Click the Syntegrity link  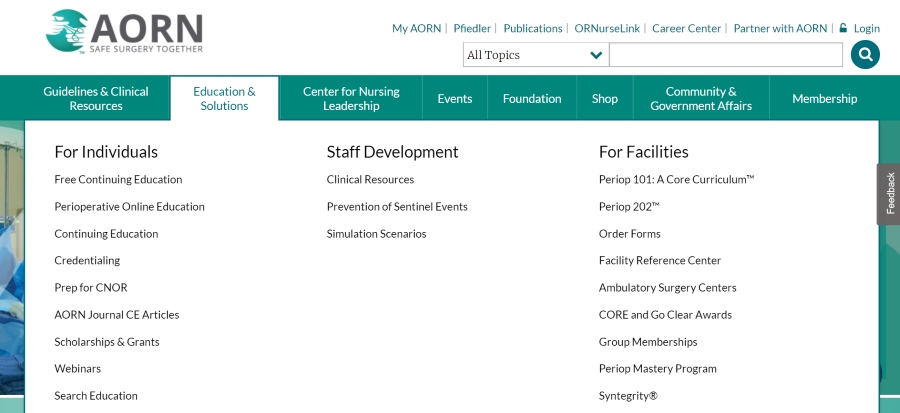(x=628, y=396)
